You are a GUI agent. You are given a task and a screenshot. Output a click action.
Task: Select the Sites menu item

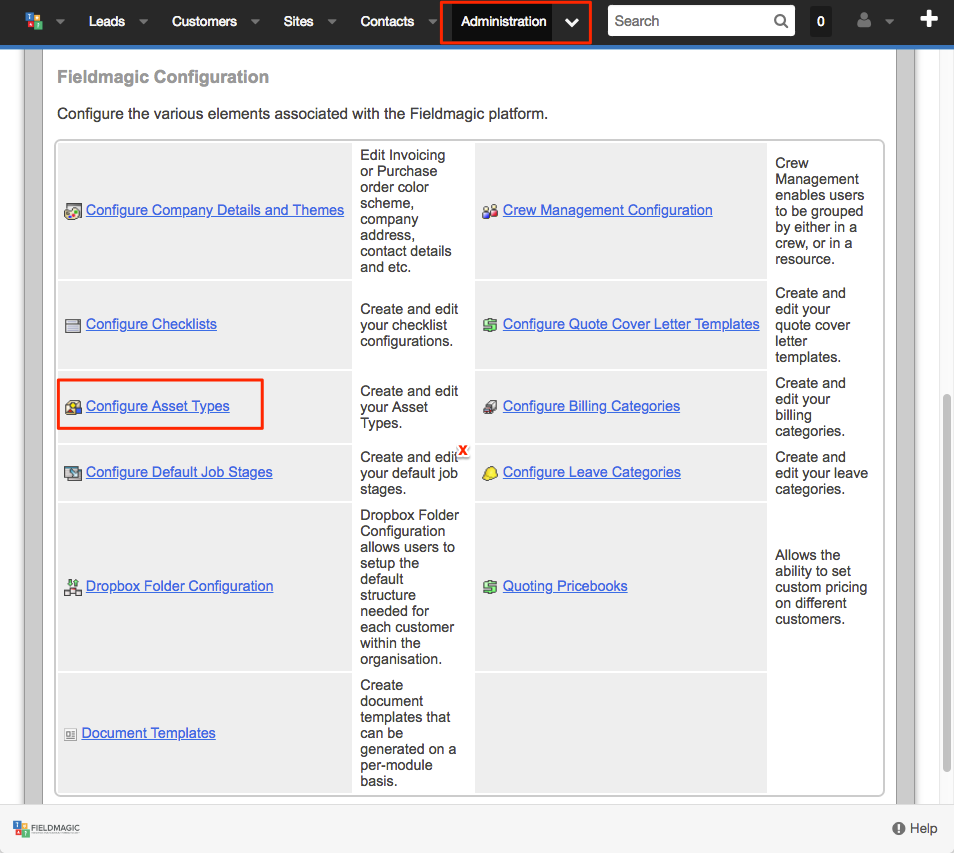298,21
